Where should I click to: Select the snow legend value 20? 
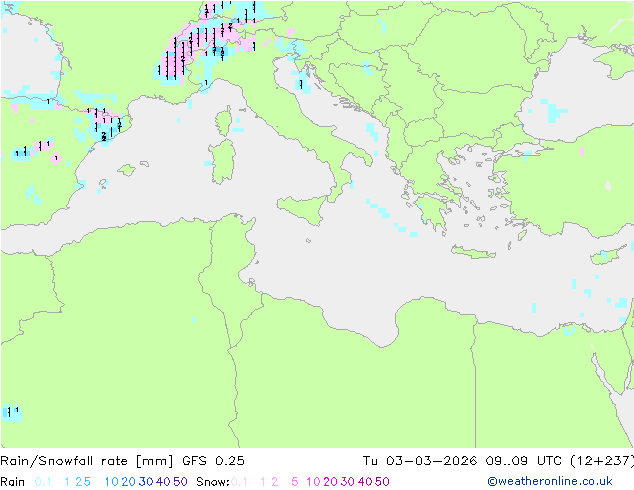[330, 482]
